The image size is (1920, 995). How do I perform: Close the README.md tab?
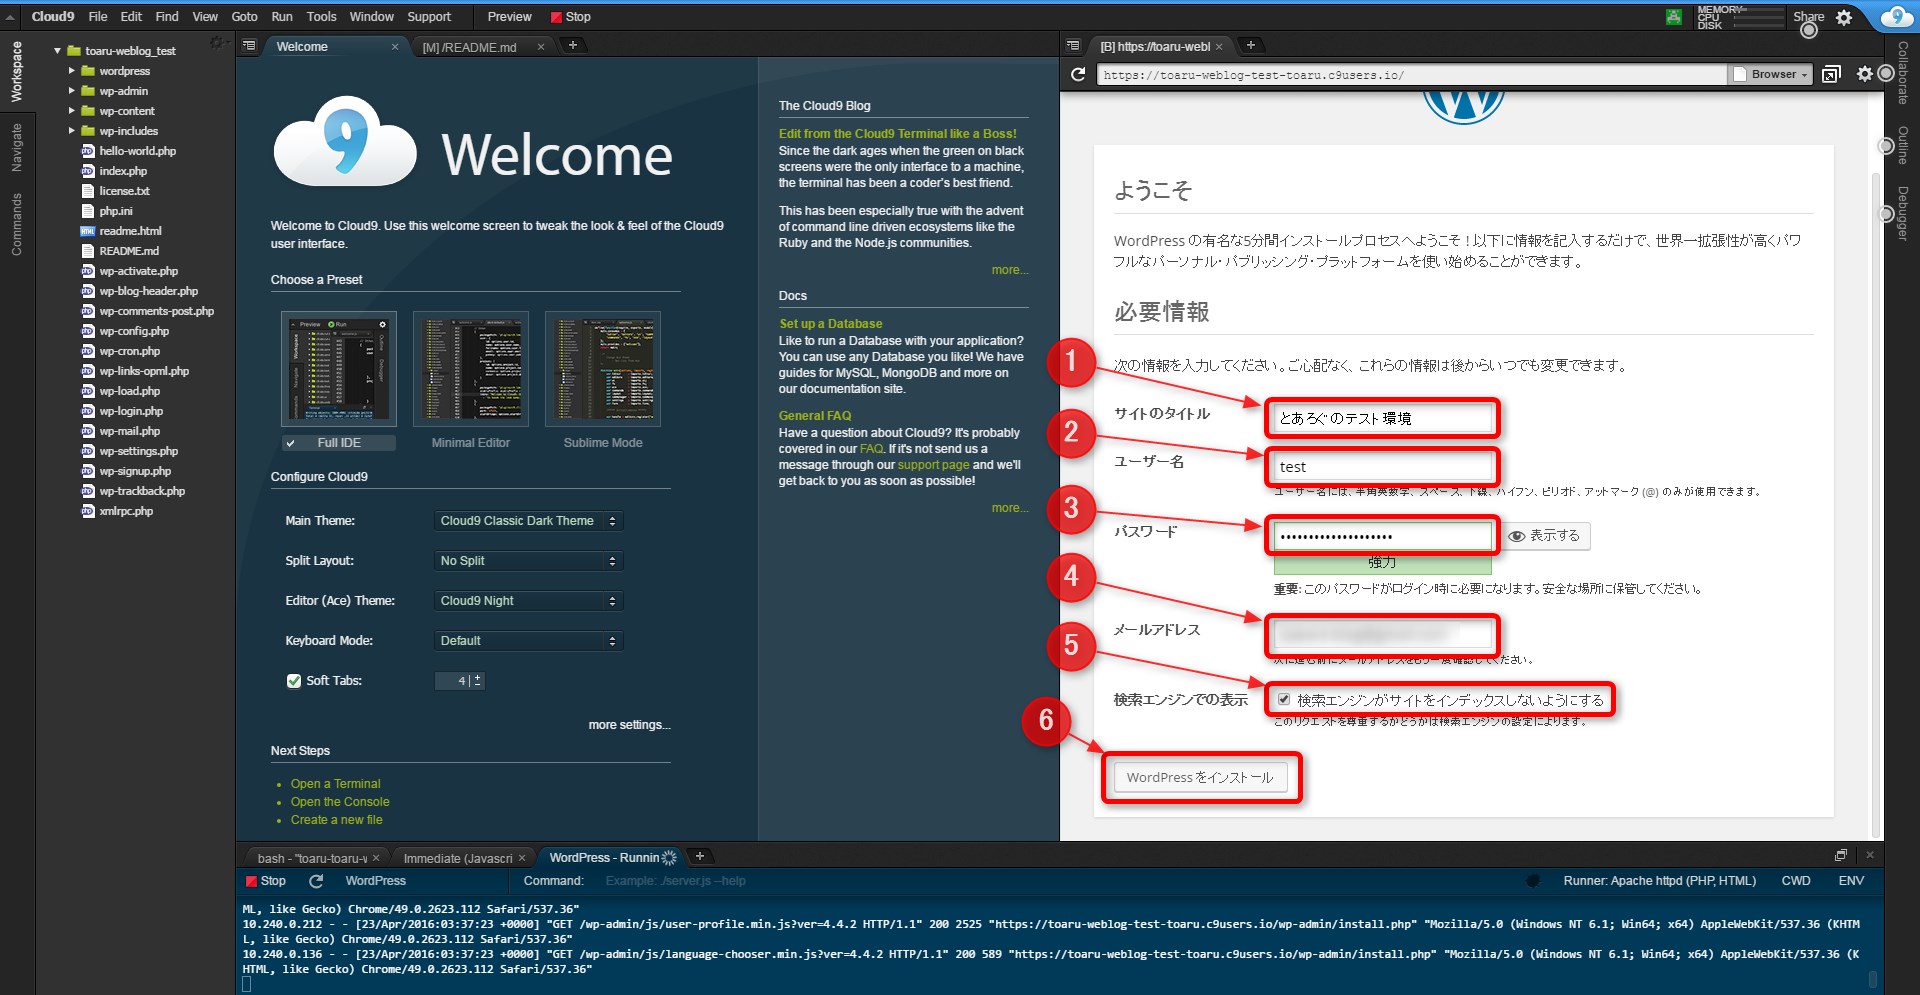(x=541, y=47)
